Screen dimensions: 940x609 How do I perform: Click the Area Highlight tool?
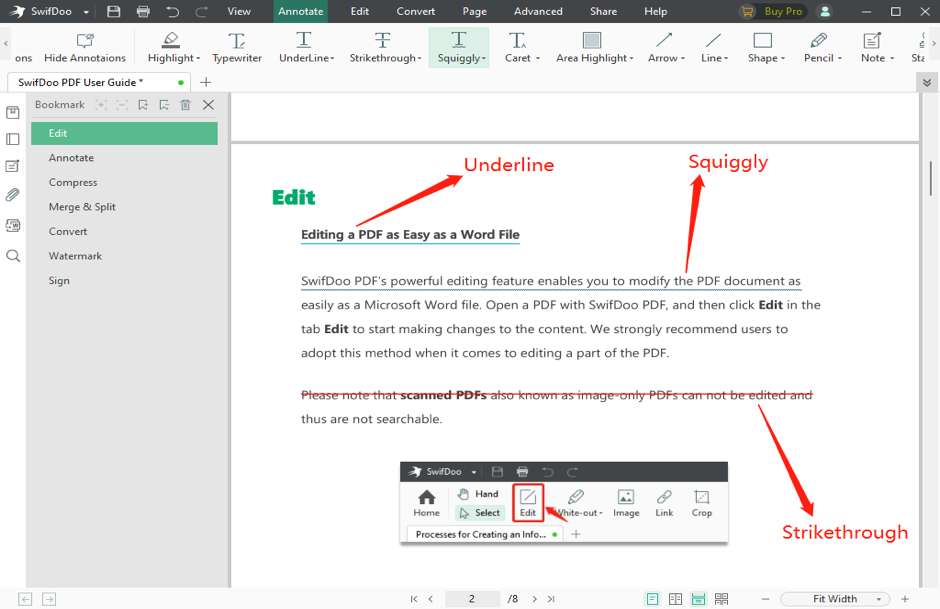pos(592,47)
